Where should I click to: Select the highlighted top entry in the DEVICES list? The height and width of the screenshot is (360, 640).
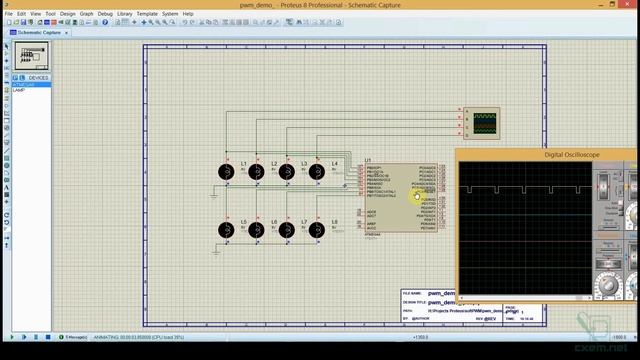[x=31, y=84]
